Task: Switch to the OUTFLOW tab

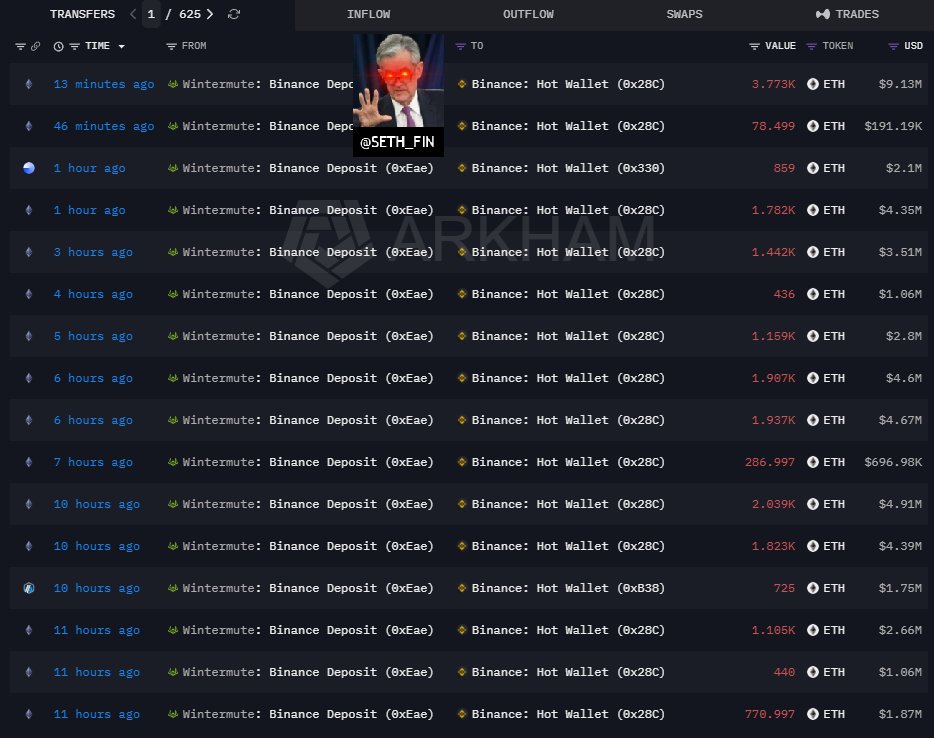Action: tap(528, 14)
